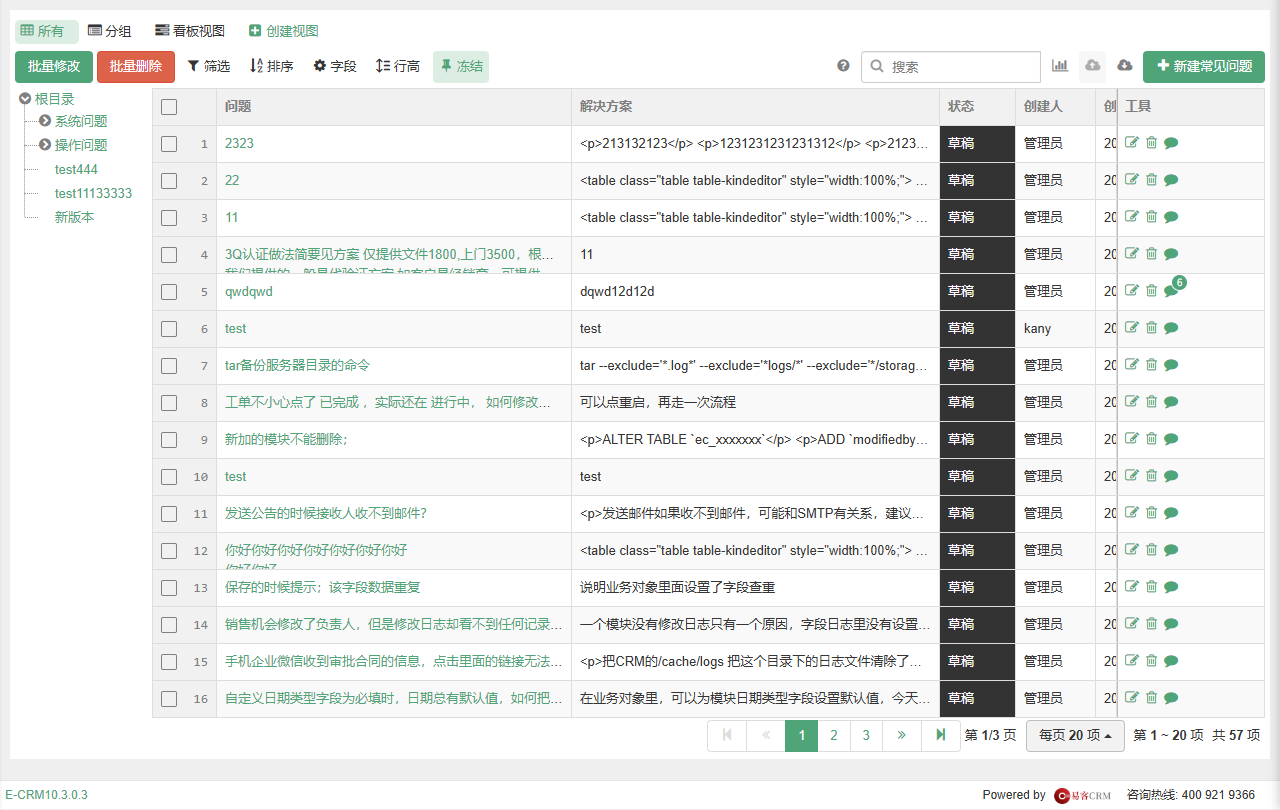Edit the row 5 record qwdqwd
1280x810 pixels.
point(1132,291)
